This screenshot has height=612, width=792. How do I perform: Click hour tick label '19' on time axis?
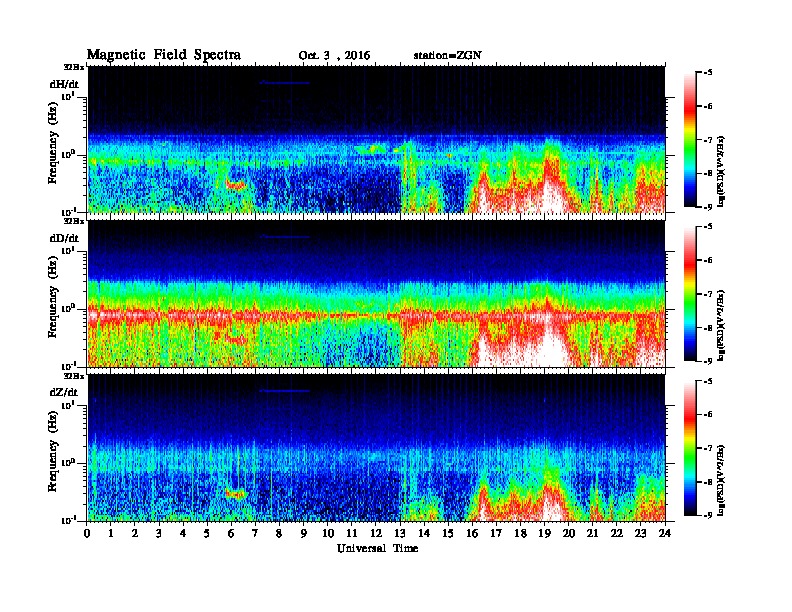click(544, 533)
